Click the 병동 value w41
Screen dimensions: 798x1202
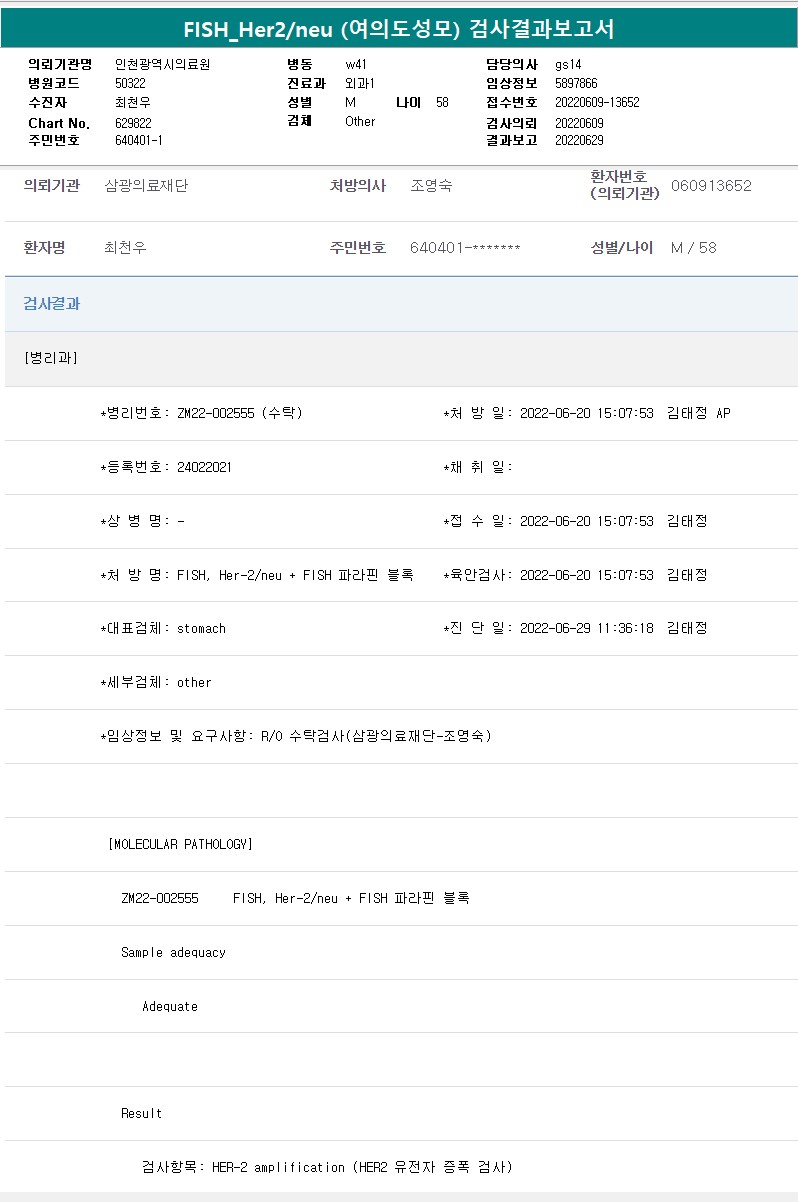point(355,64)
